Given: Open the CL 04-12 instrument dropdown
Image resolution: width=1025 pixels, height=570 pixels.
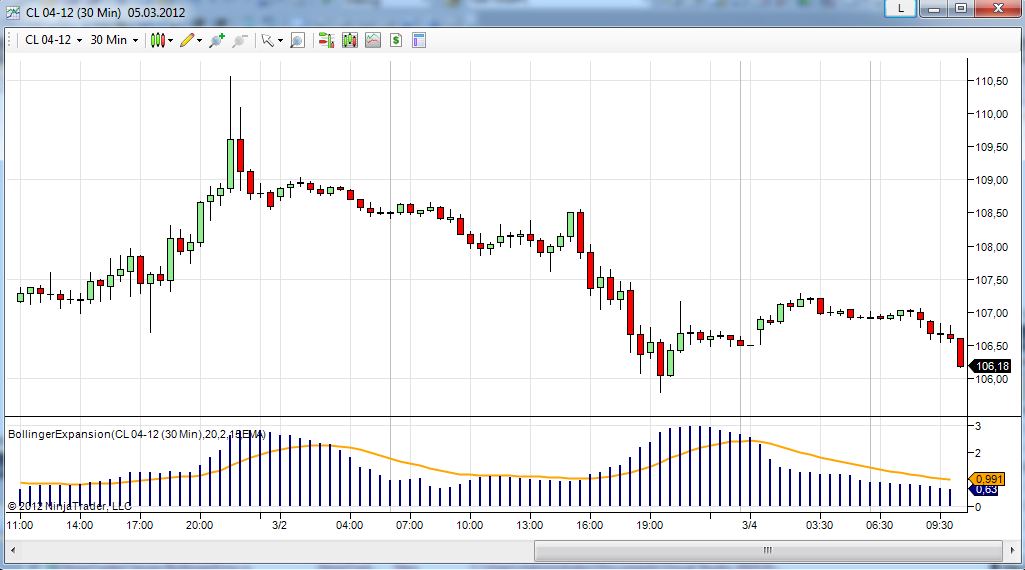Looking at the screenshot, I should pos(54,40).
